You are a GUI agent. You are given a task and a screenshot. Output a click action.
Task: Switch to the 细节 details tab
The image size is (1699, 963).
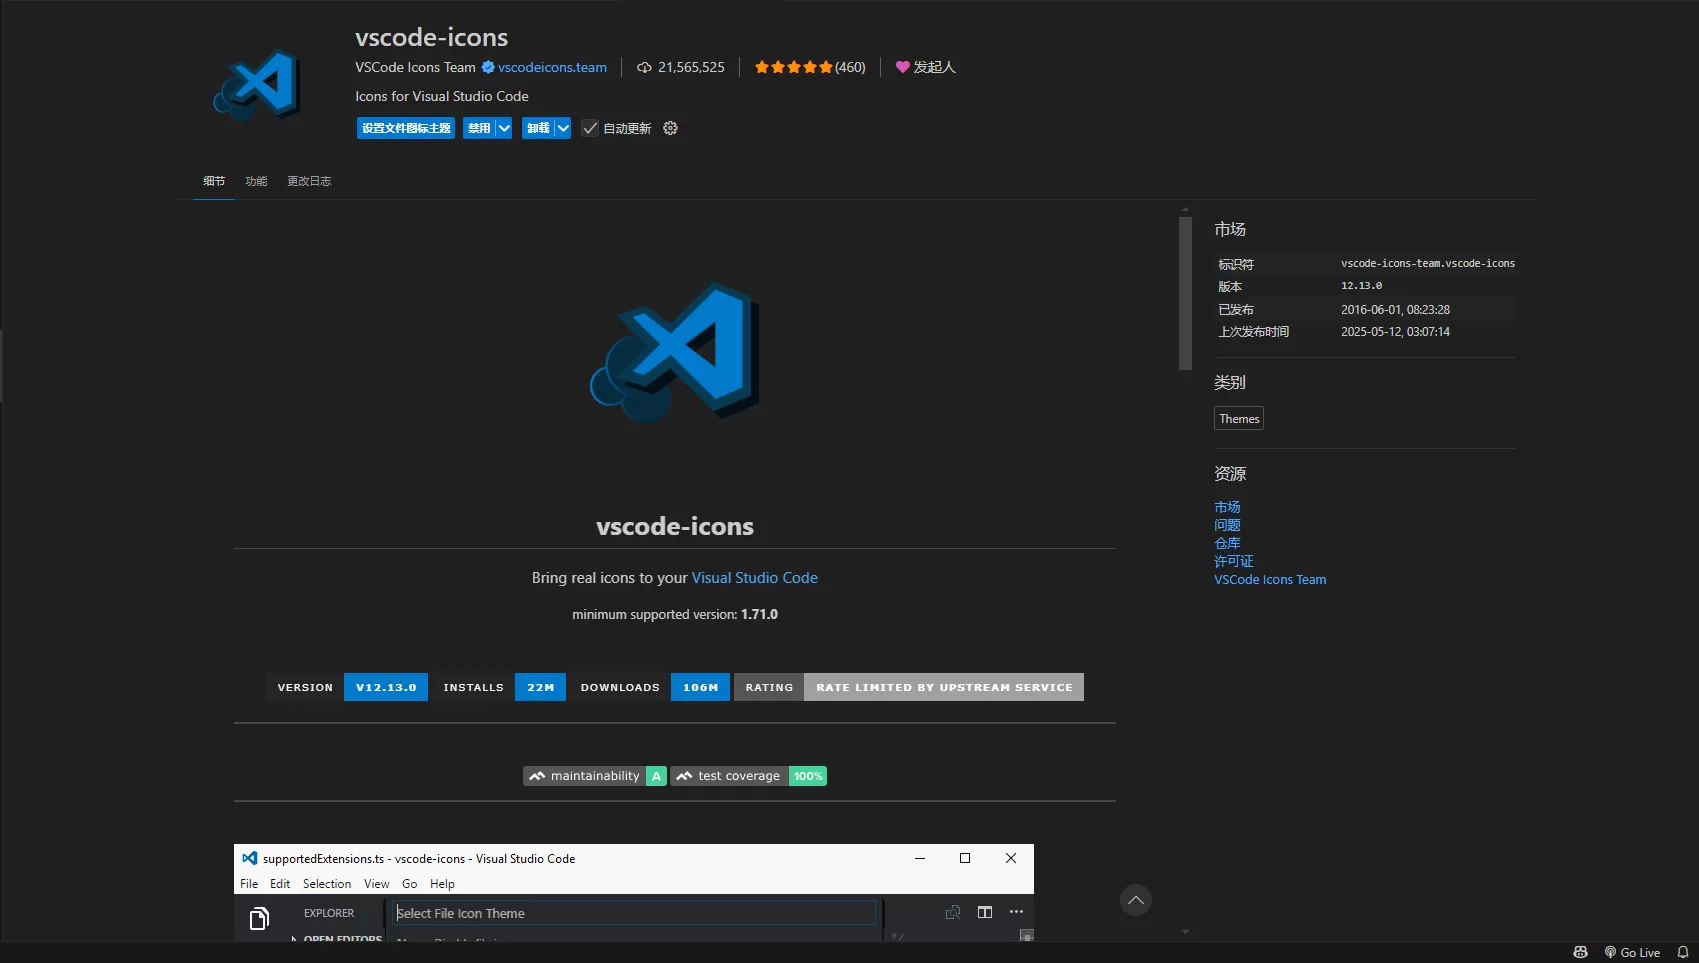tap(214, 181)
